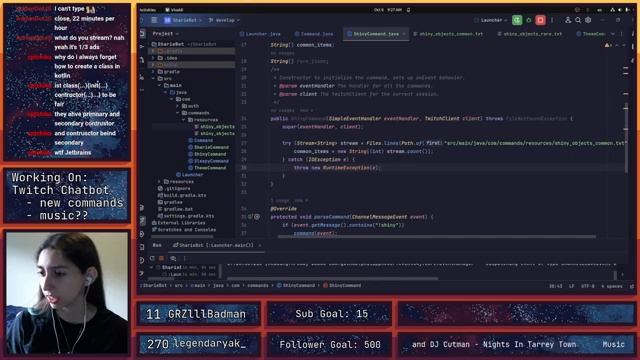The width and height of the screenshot is (640, 360).
Task: Switch to ThemeCommand tab
Action: pos(591,34)
